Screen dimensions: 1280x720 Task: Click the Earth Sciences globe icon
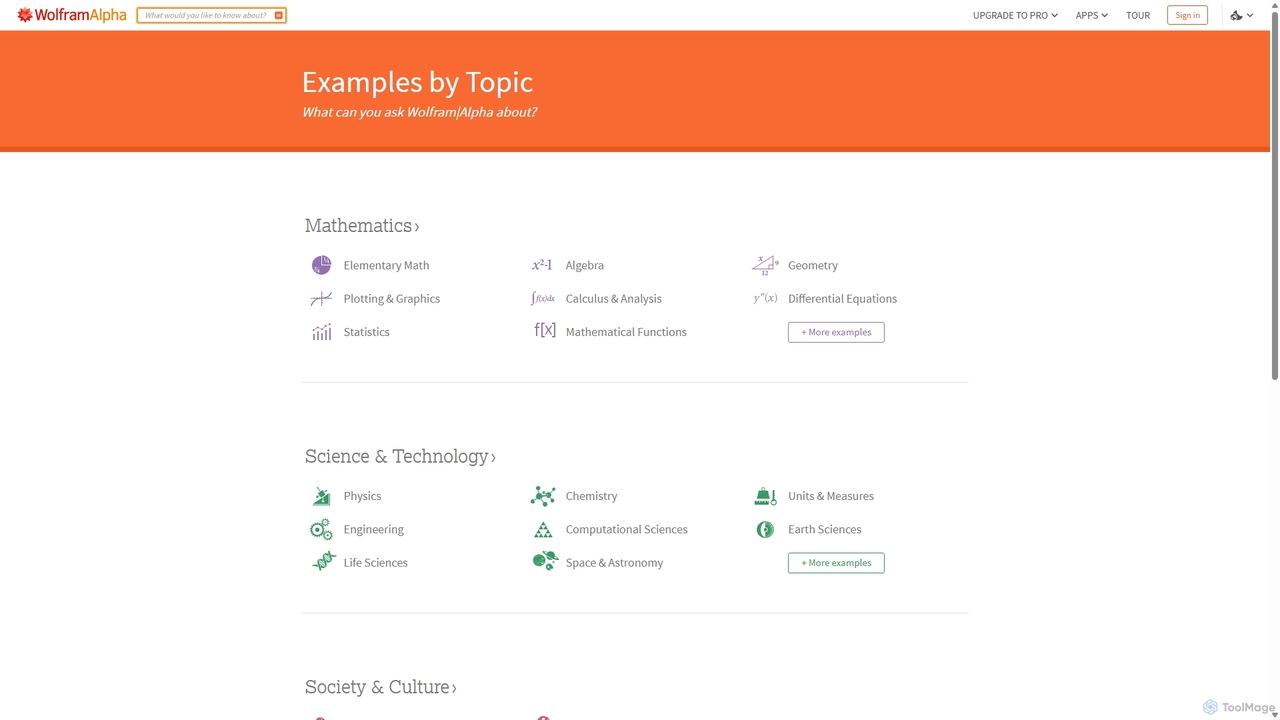click(765, 529)
